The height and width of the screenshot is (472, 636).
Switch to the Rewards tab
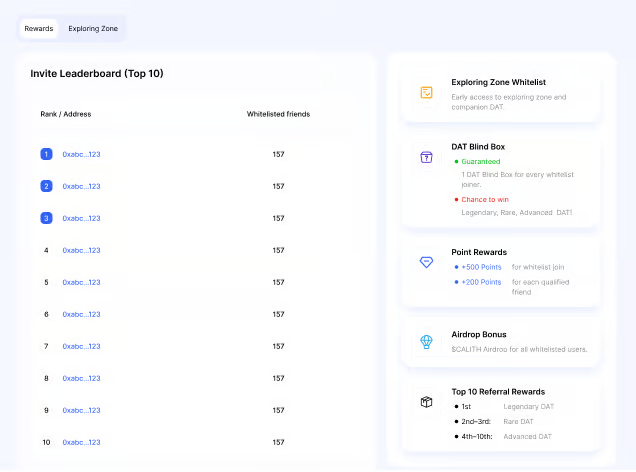point(39,29)
